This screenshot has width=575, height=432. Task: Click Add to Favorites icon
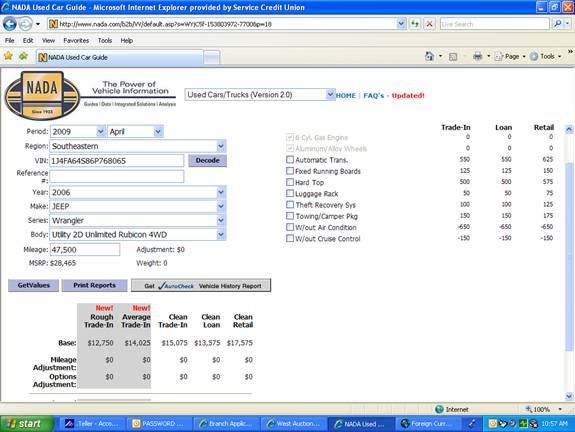coord(23,56)
